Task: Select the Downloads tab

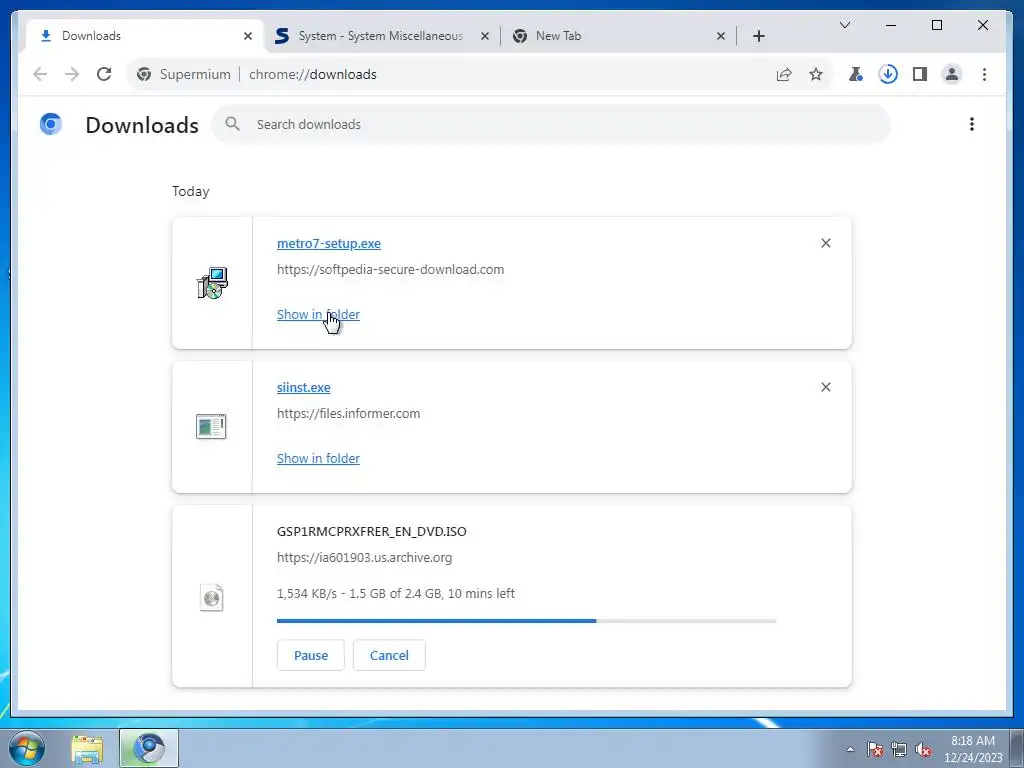Action: pos(144,36)
